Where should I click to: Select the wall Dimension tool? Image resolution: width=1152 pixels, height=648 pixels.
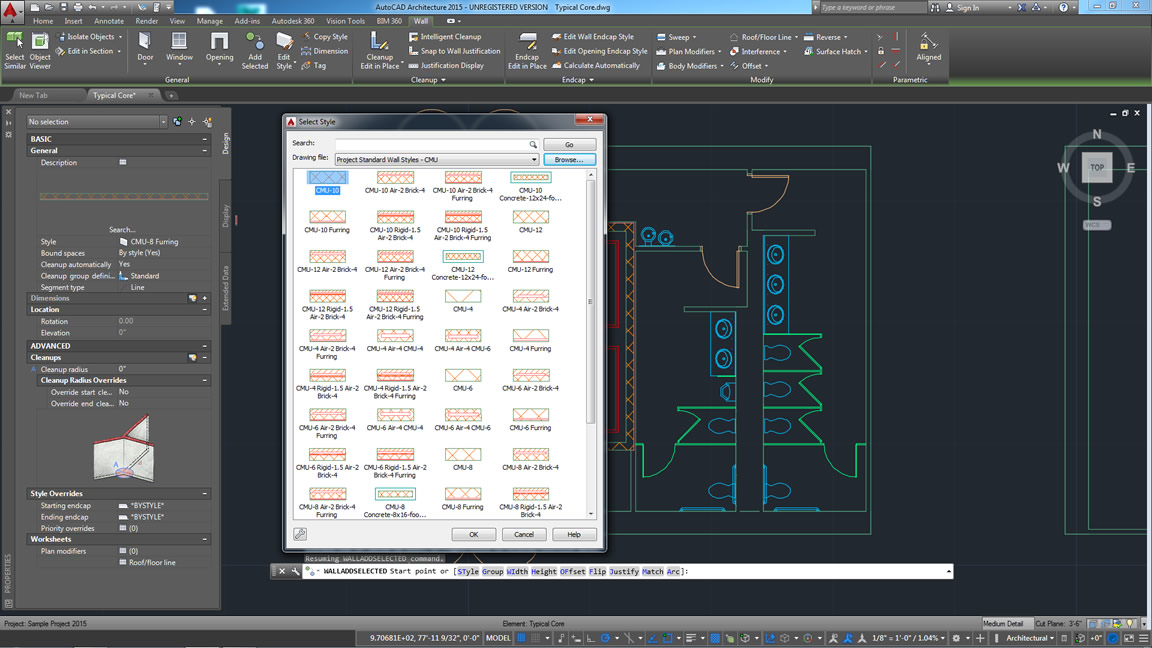coord(324,51)
